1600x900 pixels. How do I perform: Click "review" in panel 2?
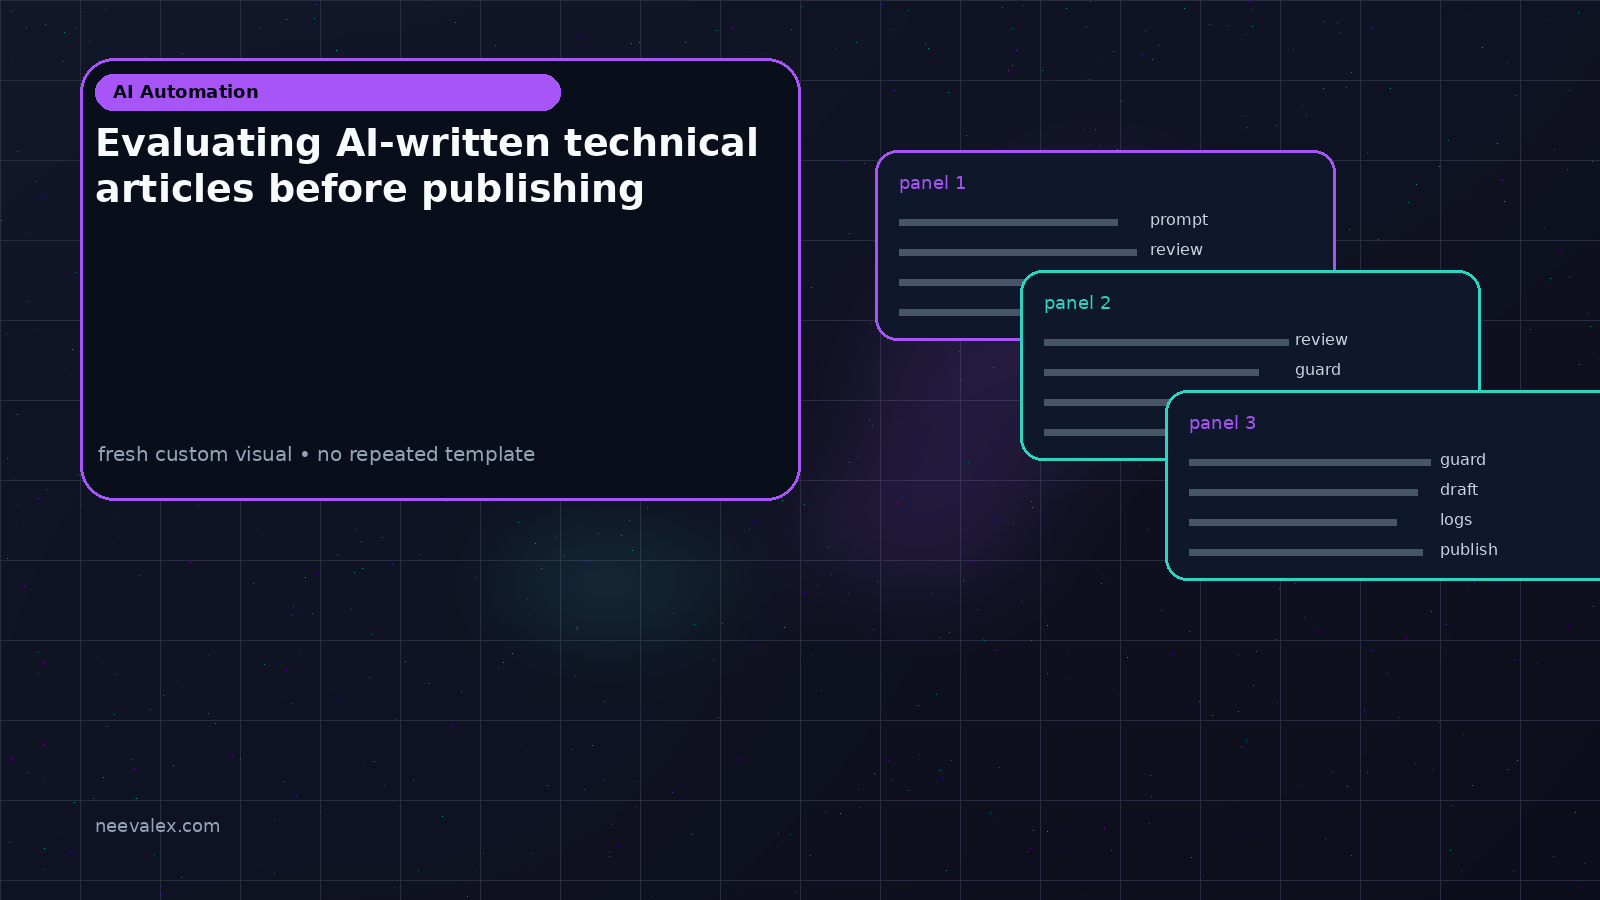1321,340
